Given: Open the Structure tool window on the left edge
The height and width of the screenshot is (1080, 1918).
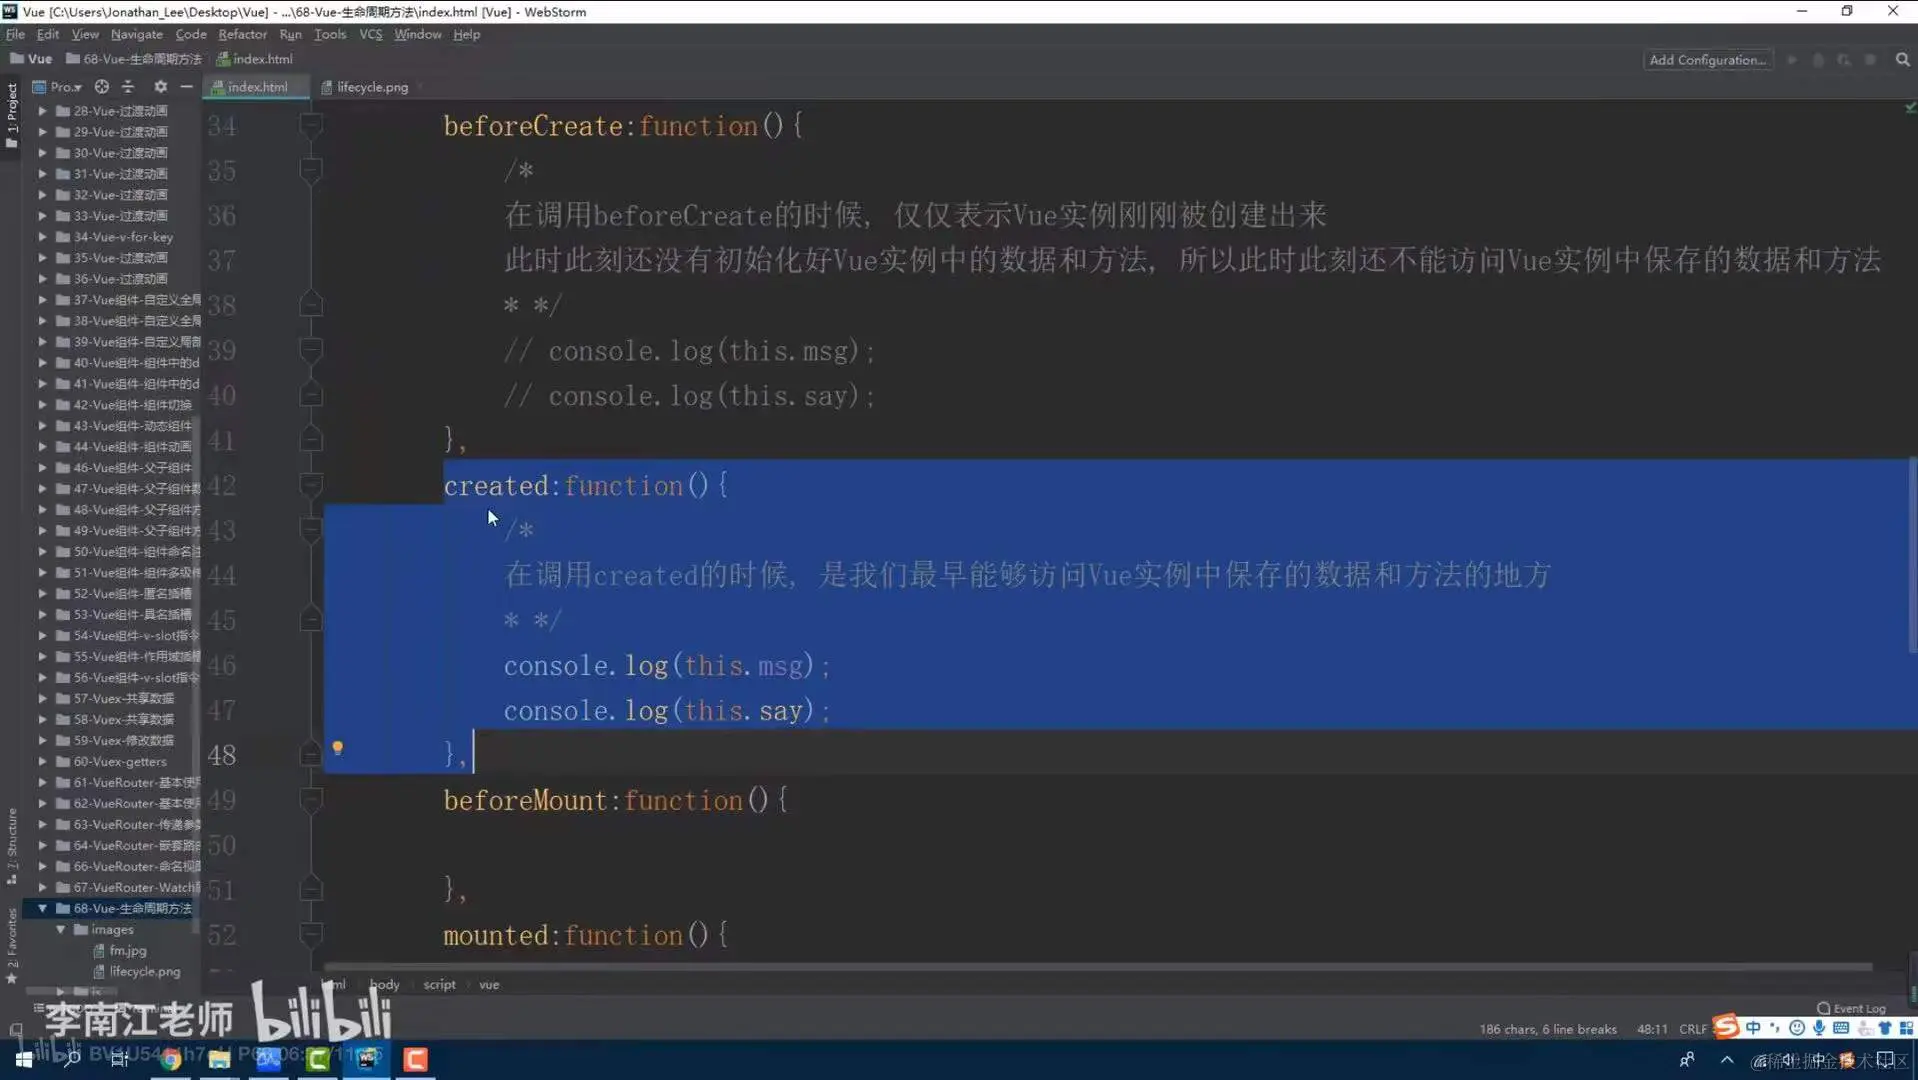Looking at the screenshot, I should point(12,840).
